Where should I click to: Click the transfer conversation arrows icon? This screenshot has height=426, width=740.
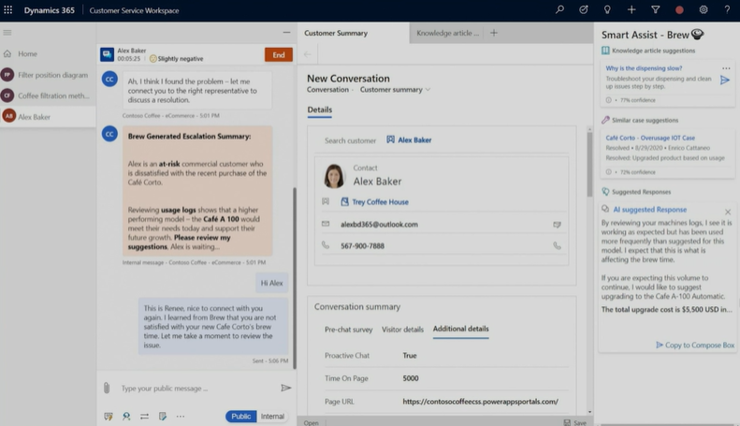point(144,416)
